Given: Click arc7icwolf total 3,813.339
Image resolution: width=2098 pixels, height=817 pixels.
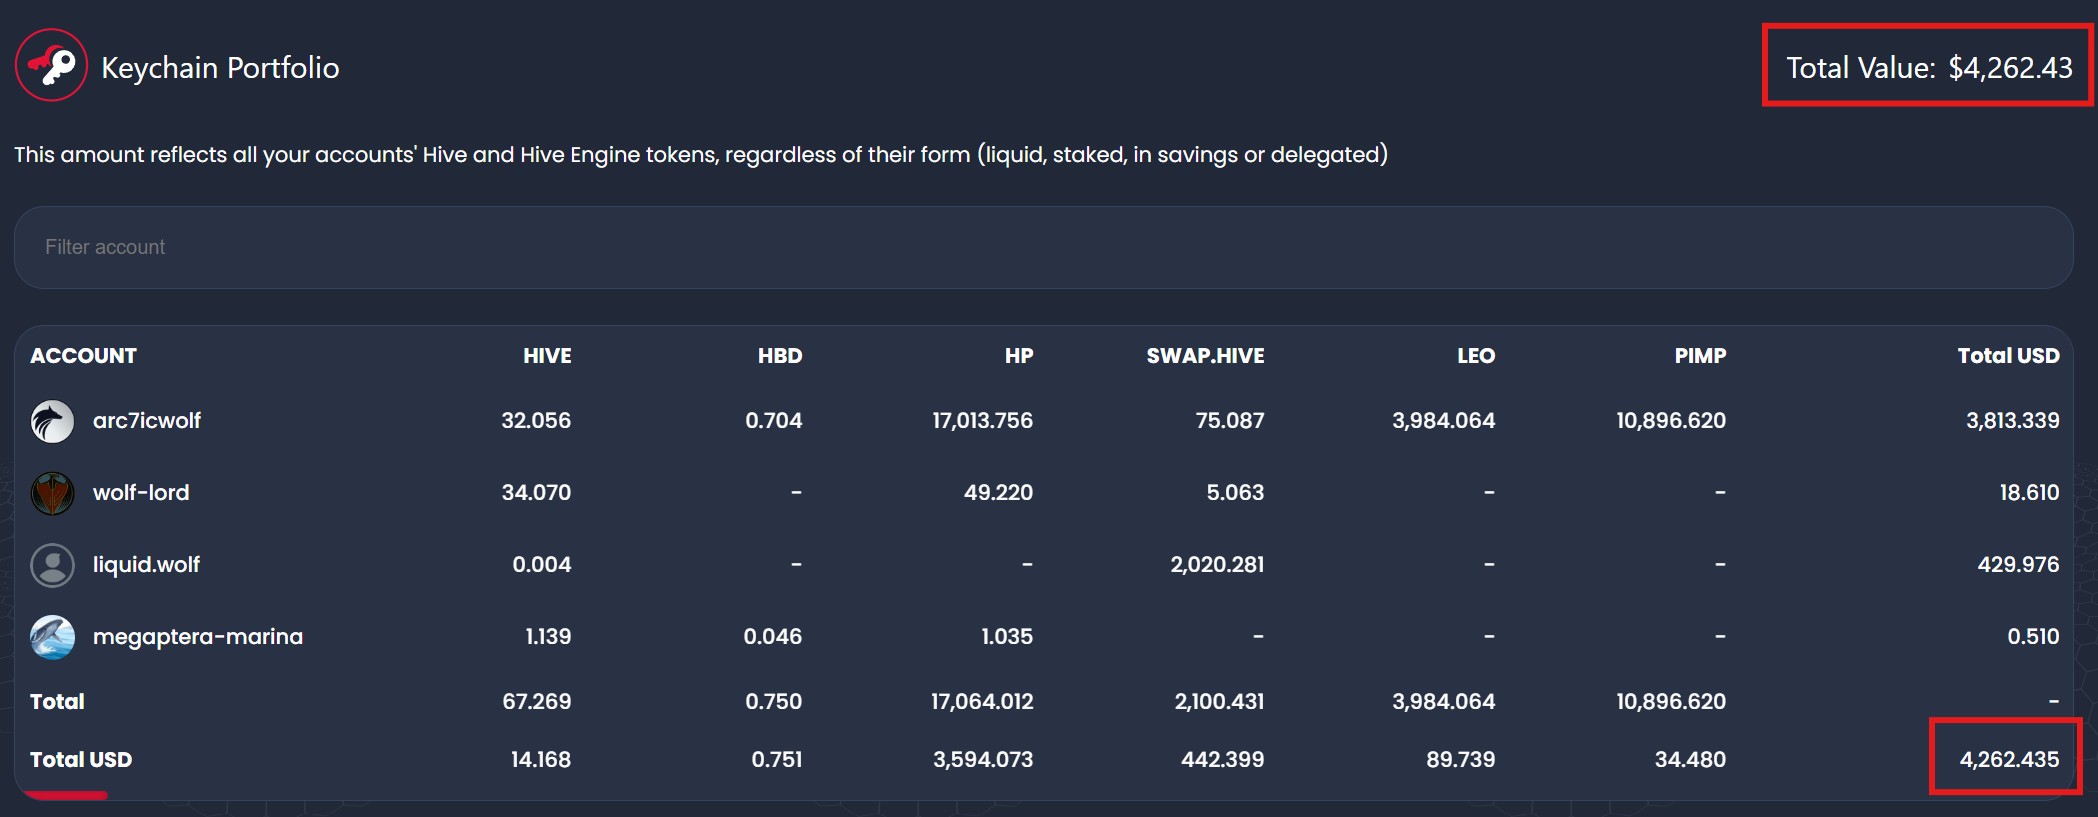Looking at the screenshot, I should [x=2012, y=421].
